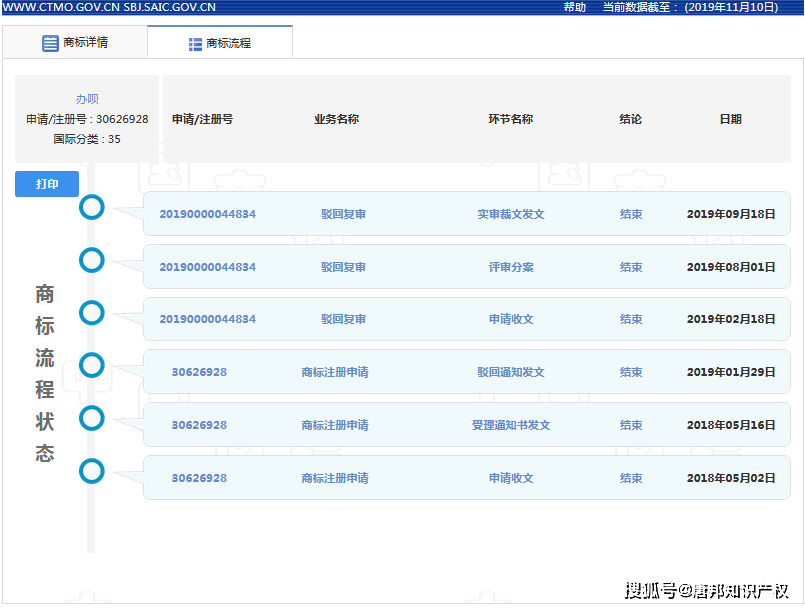Image resolution: width=805 pixels, height=608 pixels.
Task: Open the 评审分案 stage link
Action: pyautogui.click(x=510, y=267)
